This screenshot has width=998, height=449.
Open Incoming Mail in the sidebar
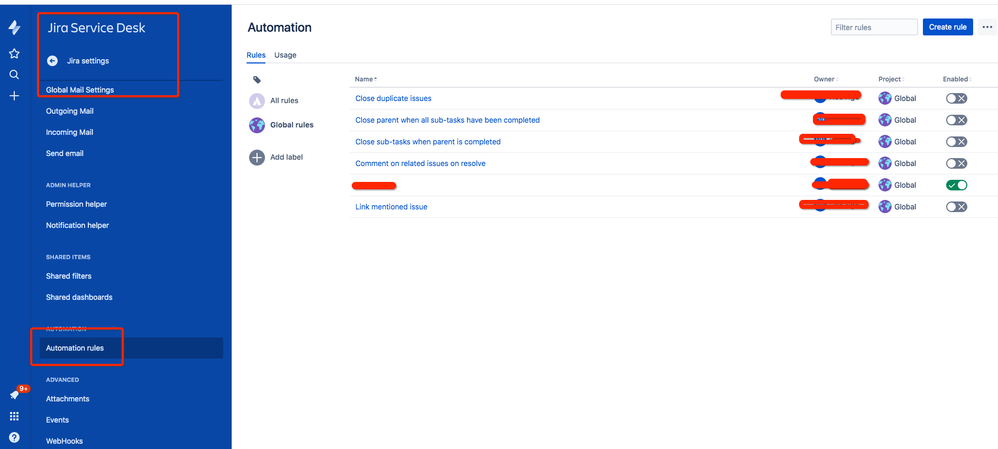point(70,132)
